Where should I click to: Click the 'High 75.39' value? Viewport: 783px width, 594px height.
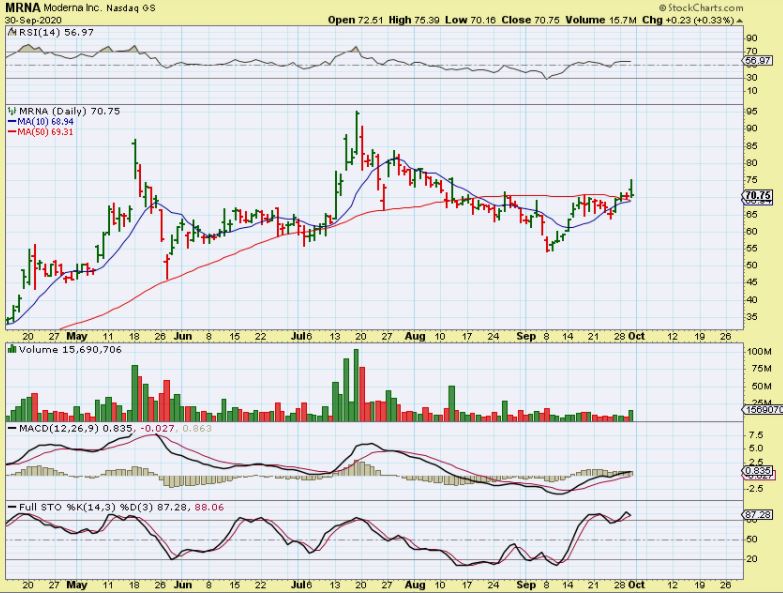click(x=414, y=20)
